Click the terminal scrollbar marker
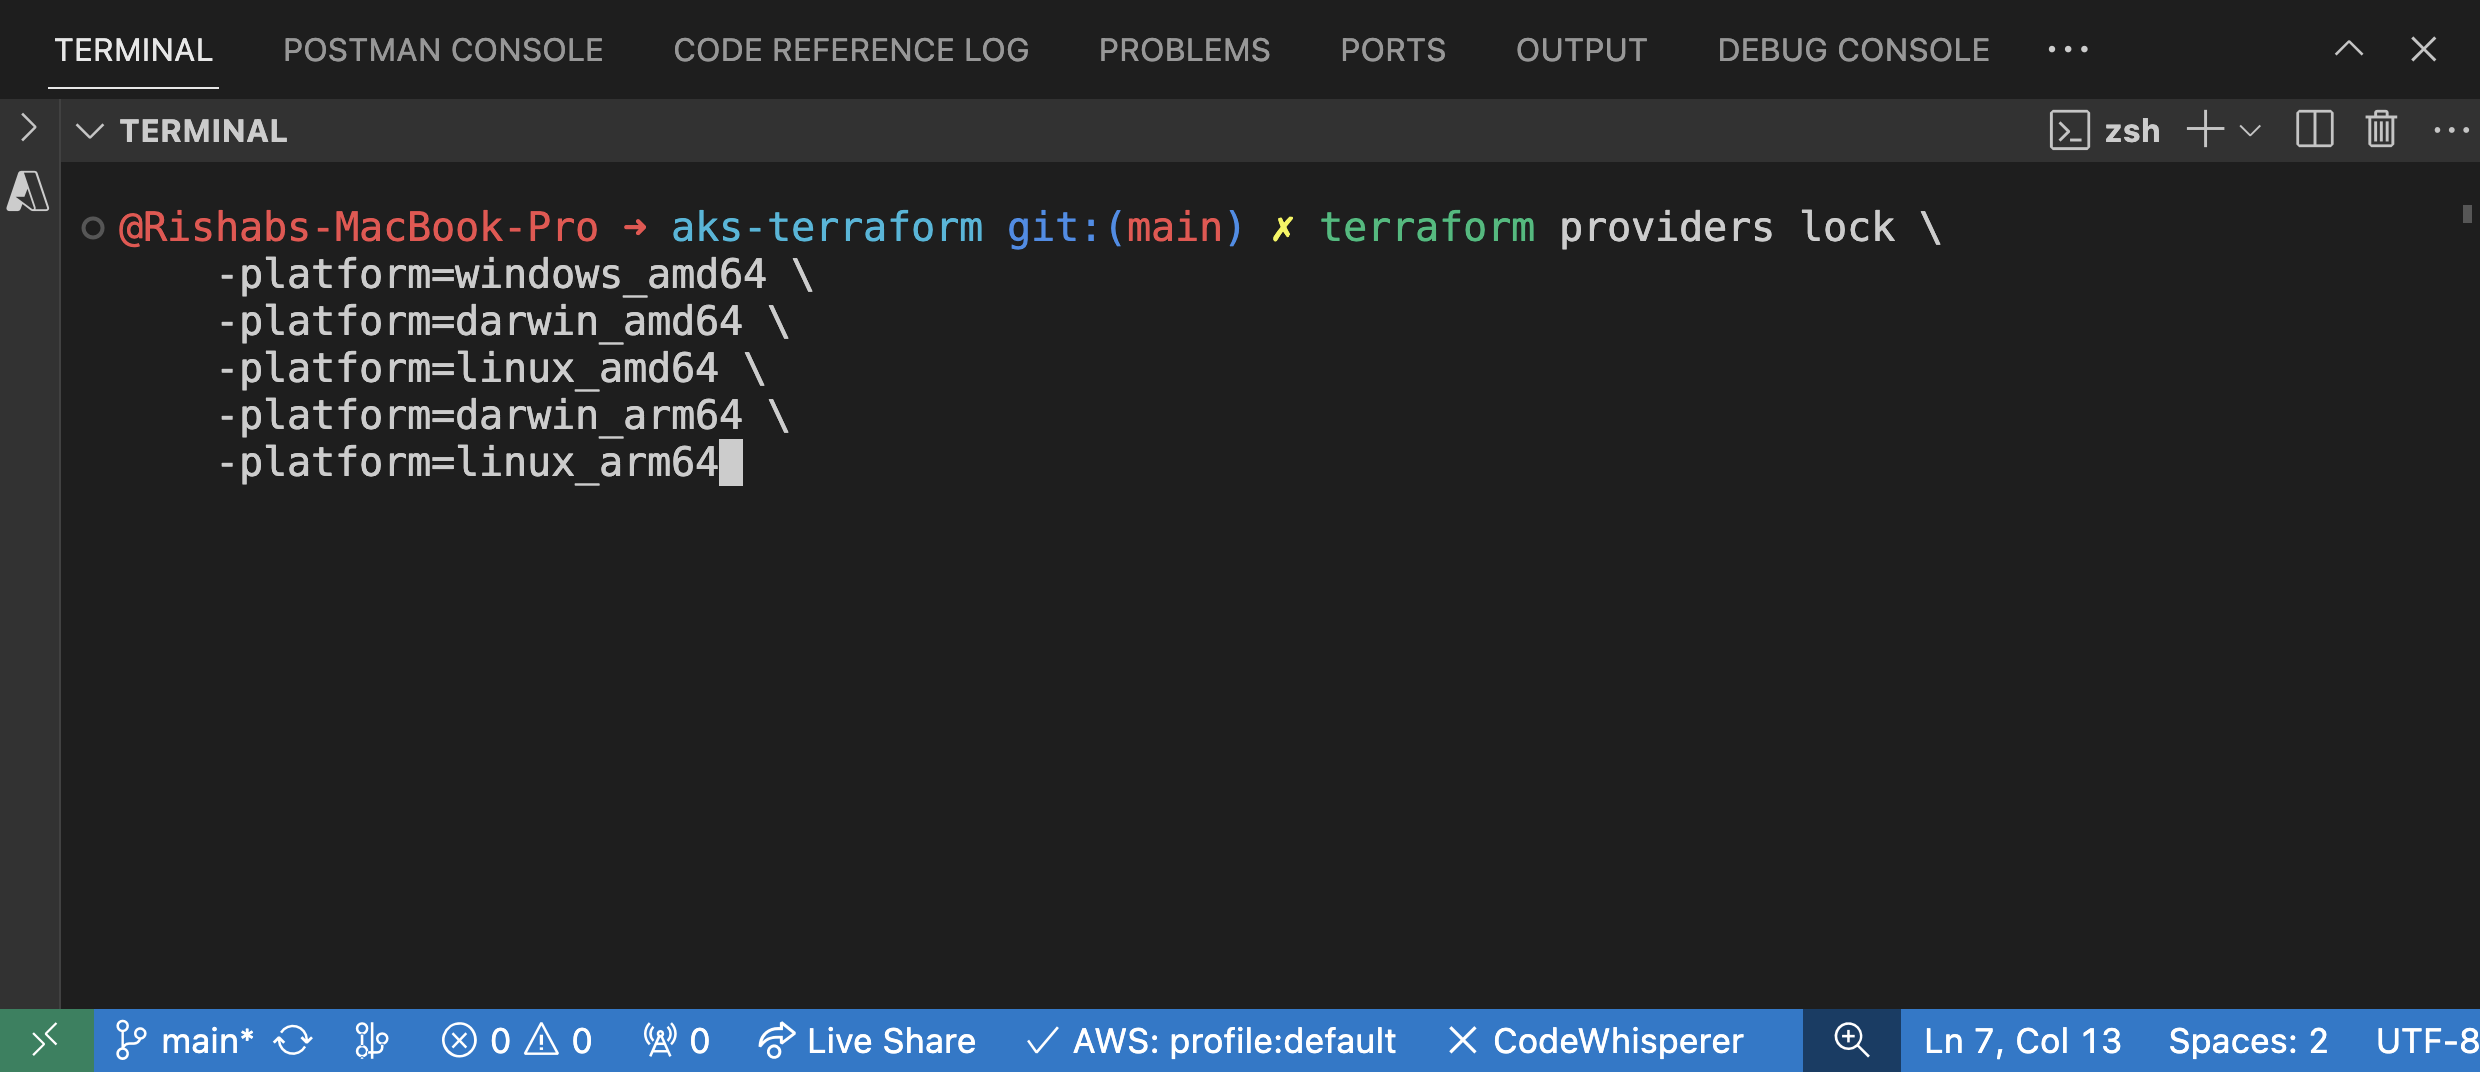This screenshot has width=2480, height=1072. (2467, 213)
